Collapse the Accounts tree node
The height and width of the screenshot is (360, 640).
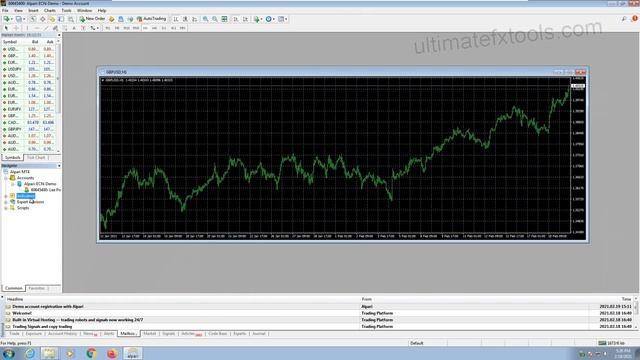pos(6,178)
